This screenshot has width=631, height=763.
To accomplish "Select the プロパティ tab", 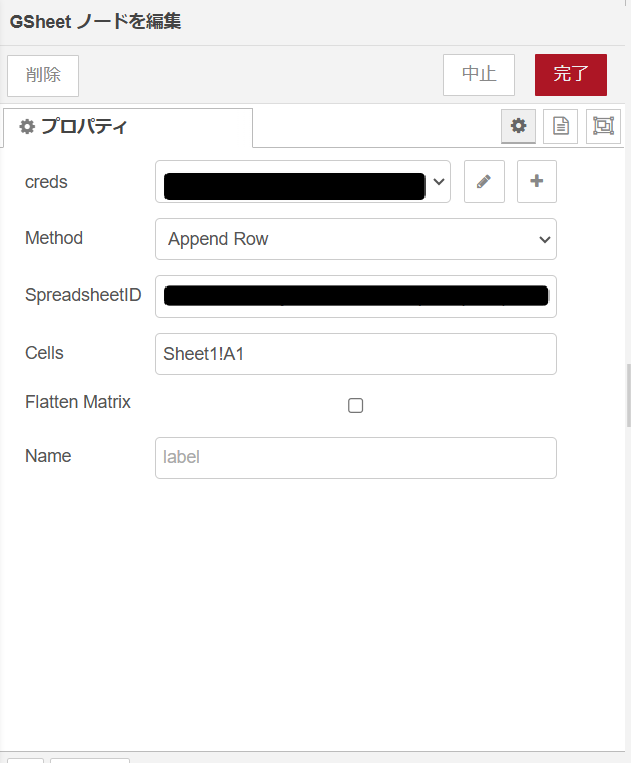I will pyautogui.click(x=128, y=127).
